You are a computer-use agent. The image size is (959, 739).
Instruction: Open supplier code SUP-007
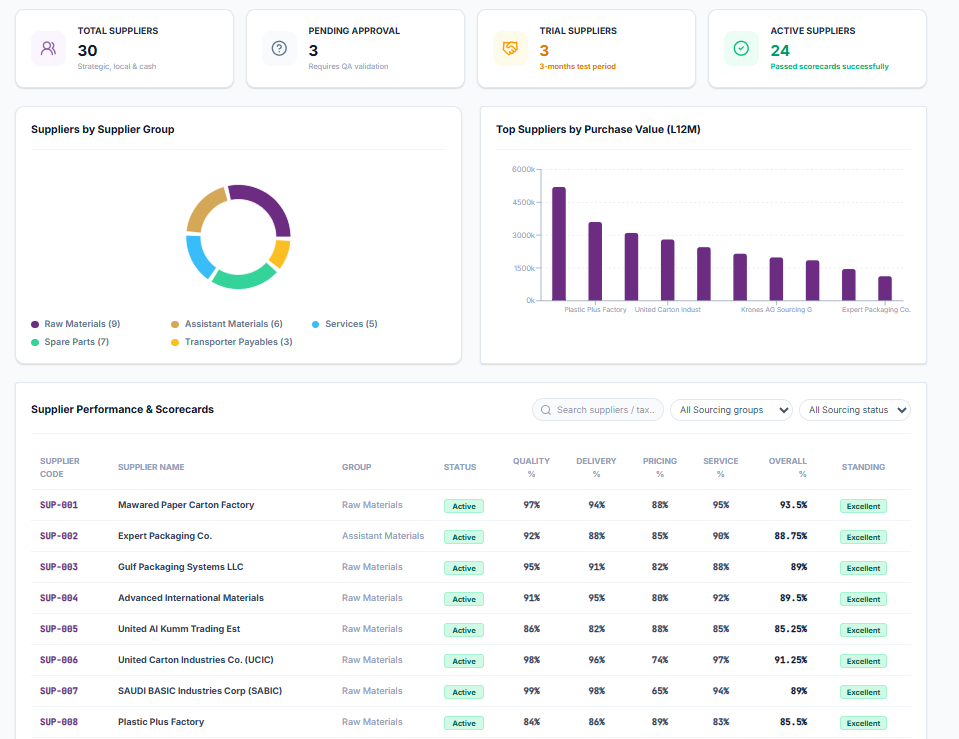click(59, 691)
